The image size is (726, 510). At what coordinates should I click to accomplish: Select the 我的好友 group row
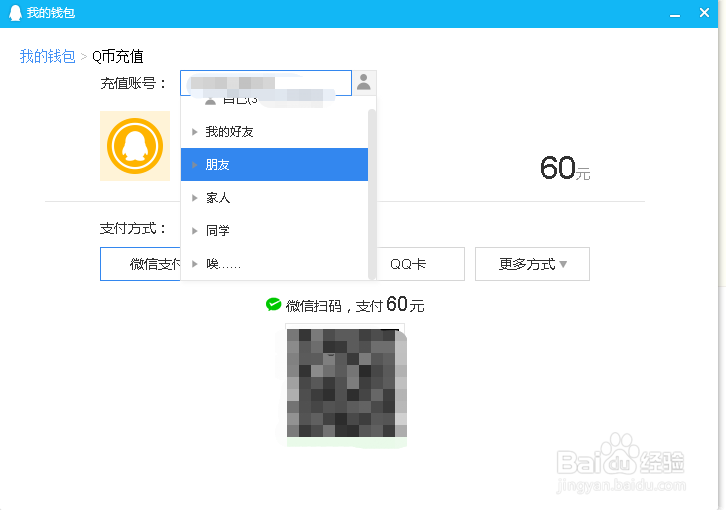click(274, 132)
